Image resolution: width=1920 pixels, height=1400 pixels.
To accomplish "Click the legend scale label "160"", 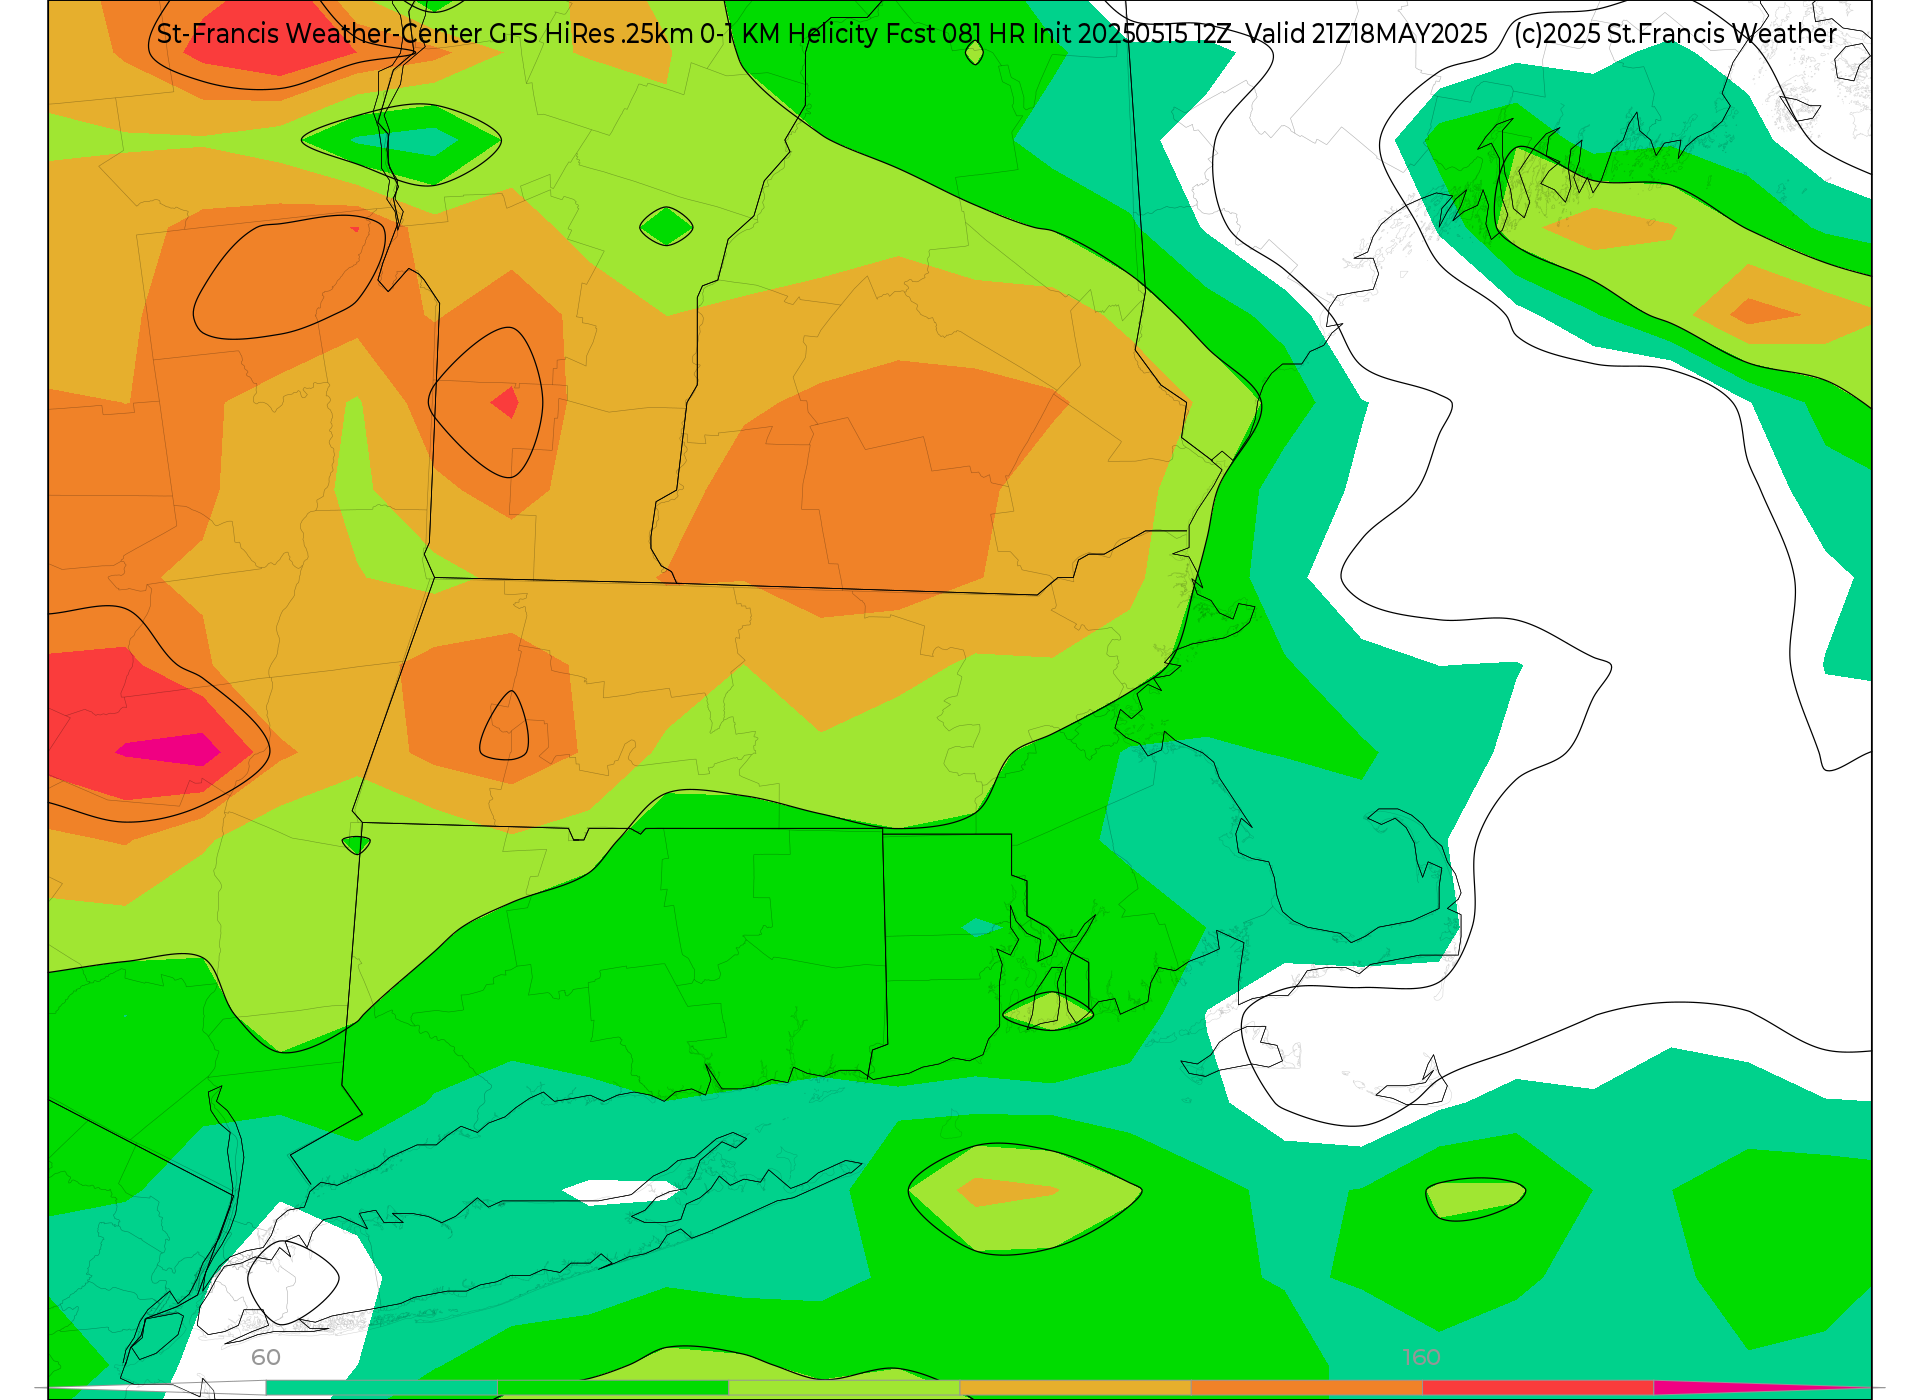I will point(1421,1357).
